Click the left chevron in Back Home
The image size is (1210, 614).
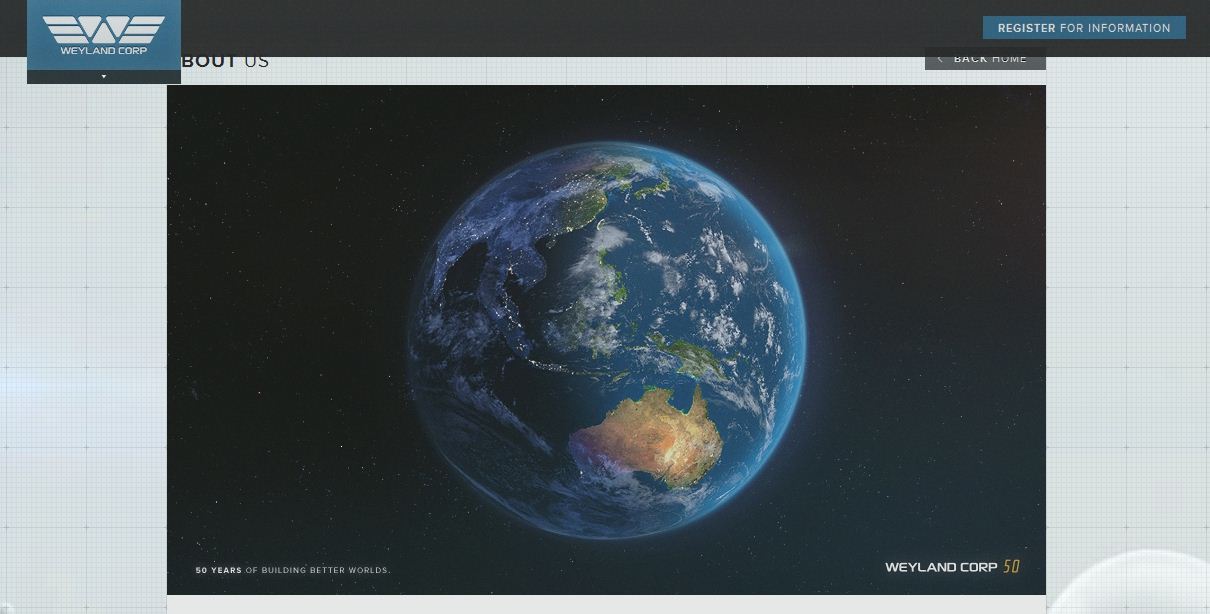pos(940,59)
